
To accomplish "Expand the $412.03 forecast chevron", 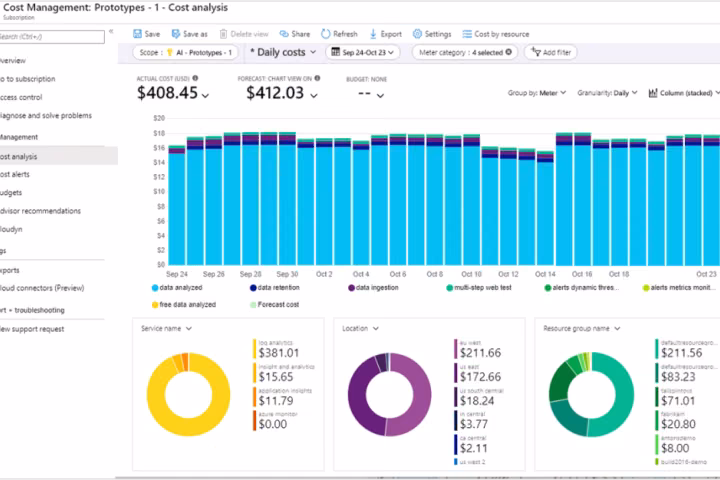I will [x=314, y=96].
